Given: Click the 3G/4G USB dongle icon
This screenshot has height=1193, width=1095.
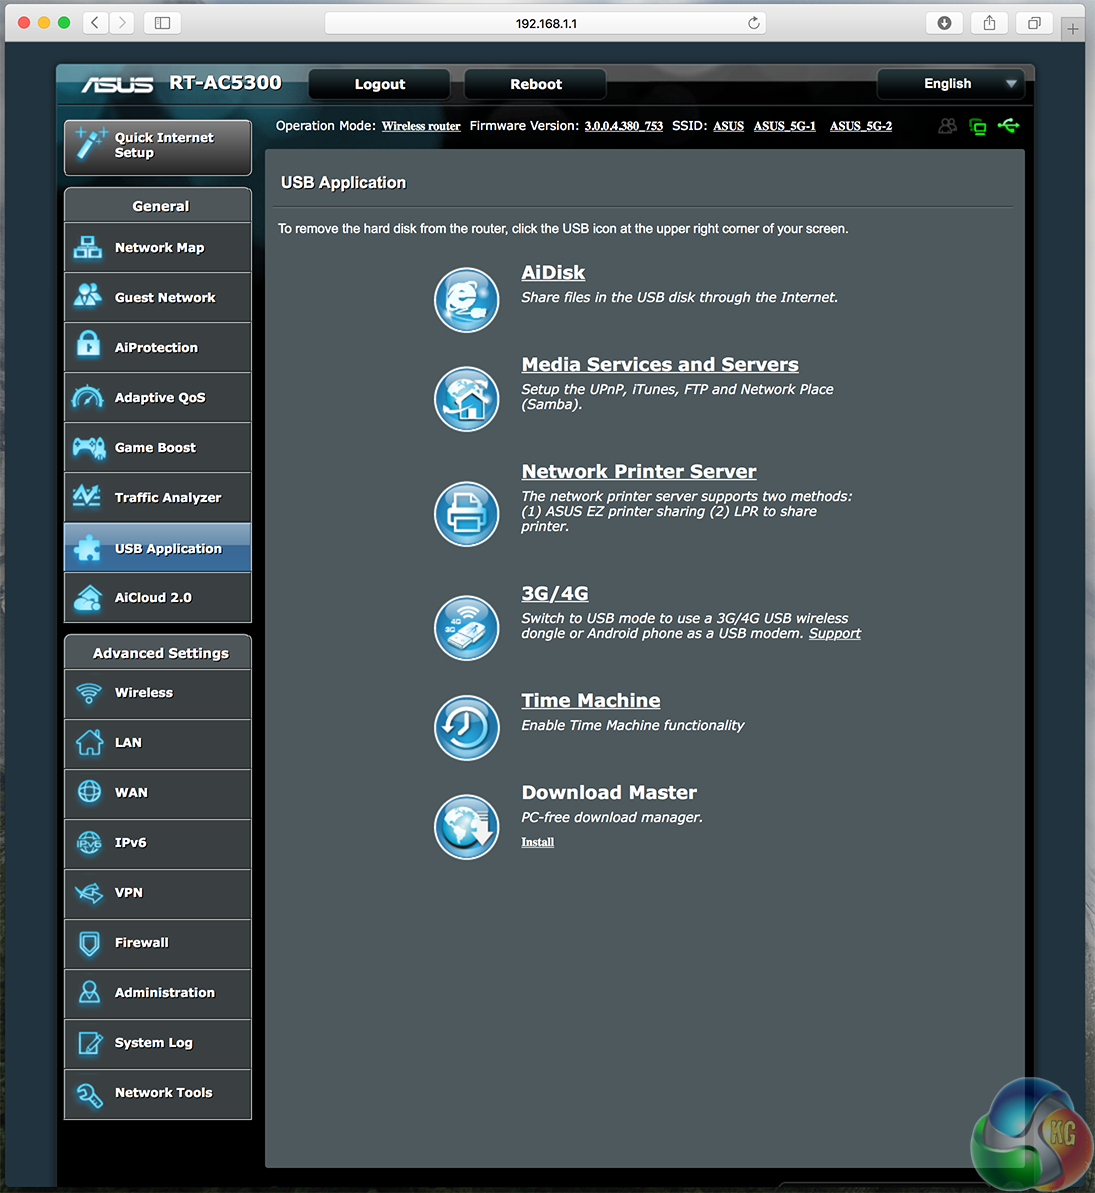Looking at the screenshot, I should tap(466, 628).
